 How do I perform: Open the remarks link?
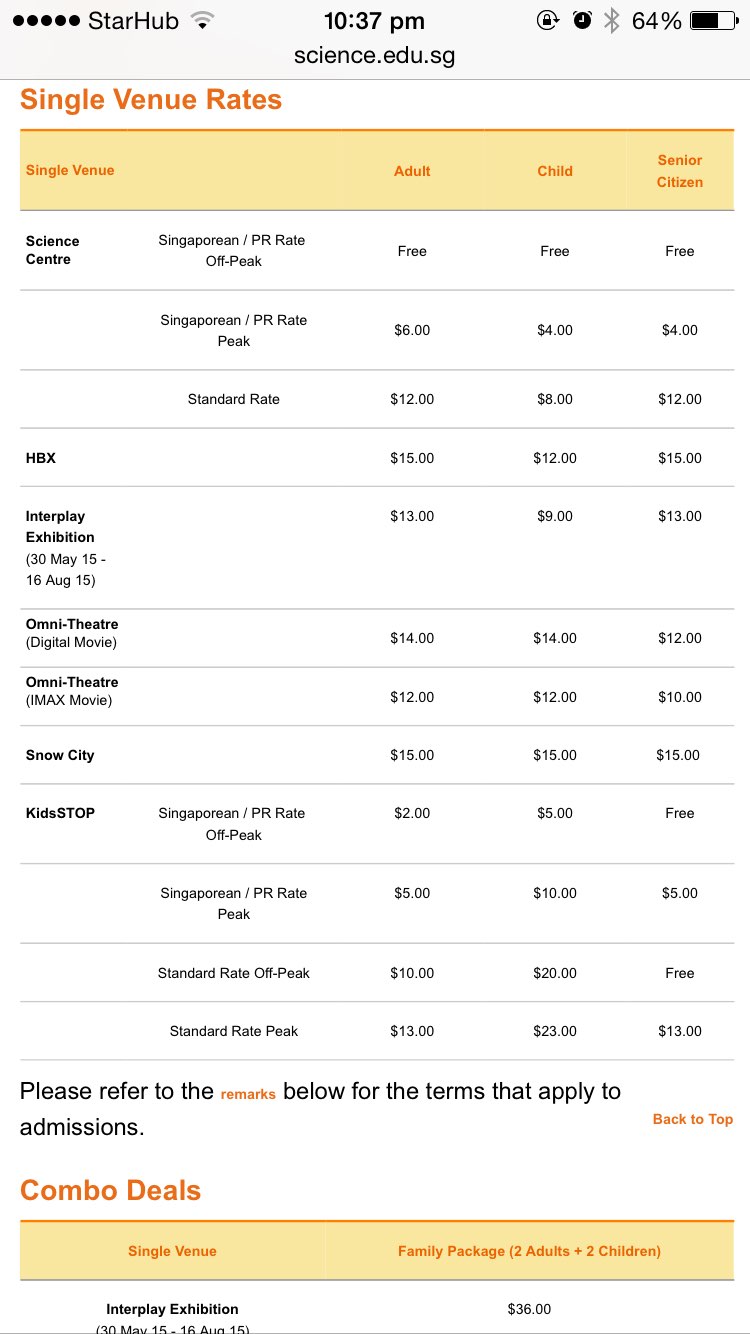click(248, 1095)
